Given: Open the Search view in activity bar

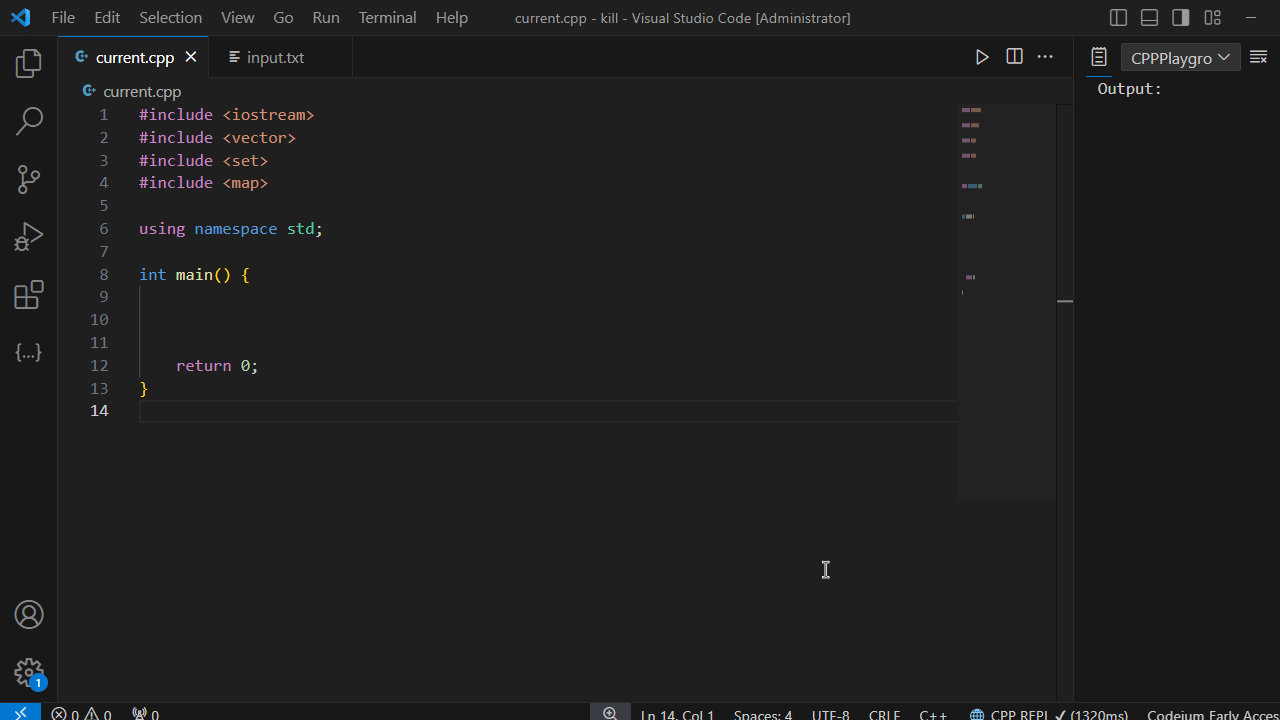Looking at the screenshot, I should pos(29,122).
